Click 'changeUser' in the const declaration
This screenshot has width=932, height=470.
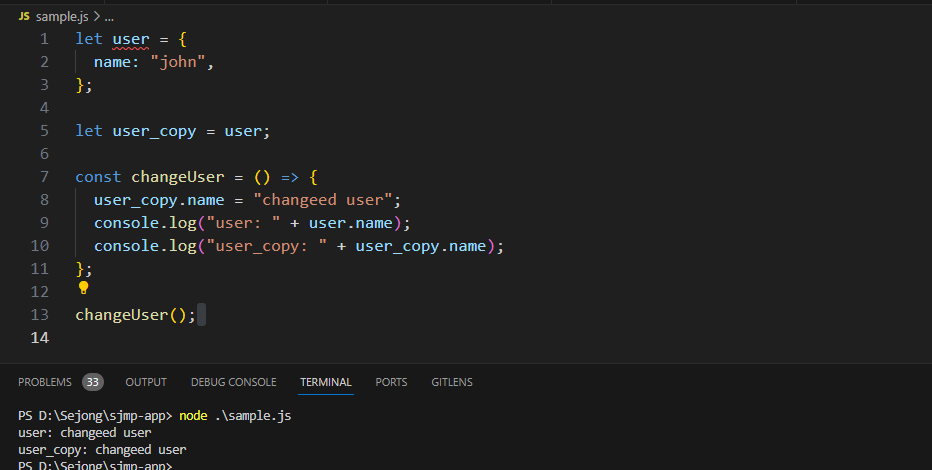point(178,176)
